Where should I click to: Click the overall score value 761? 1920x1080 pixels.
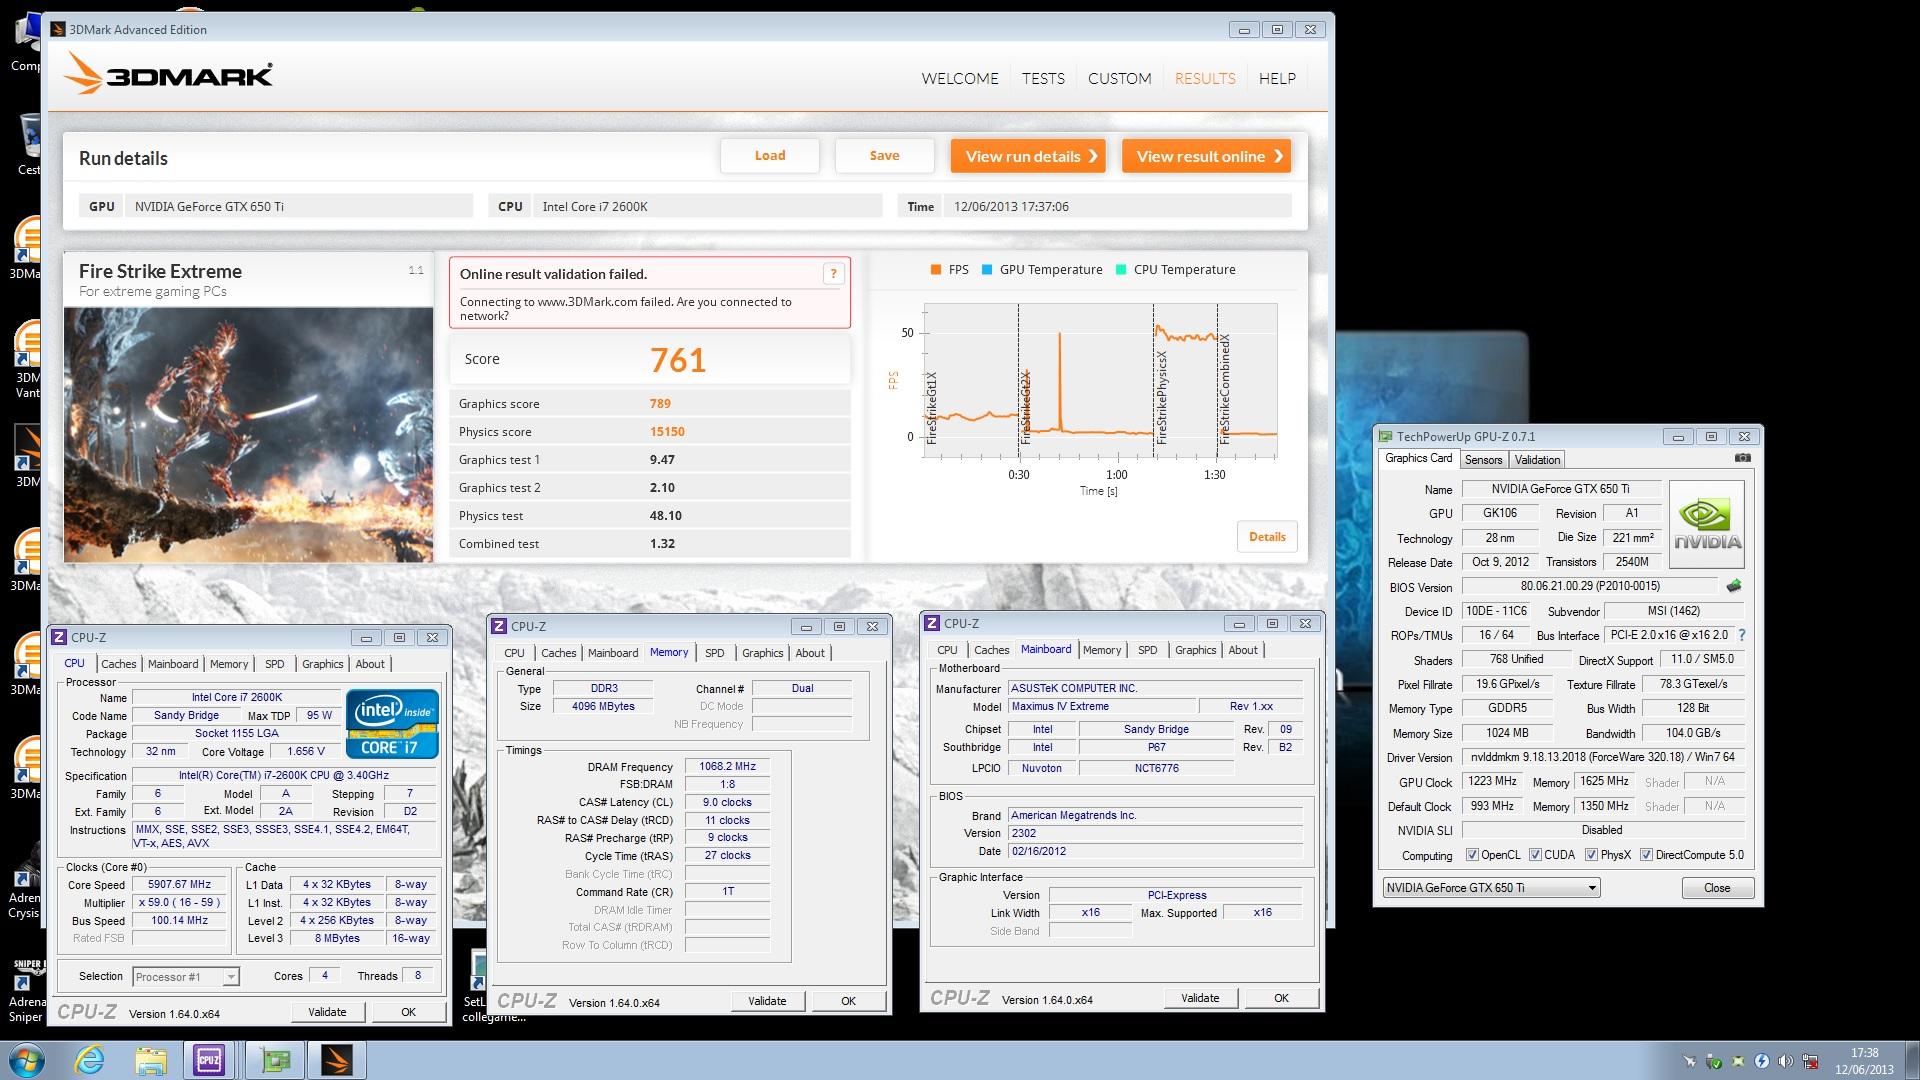(x=678, y=360)
